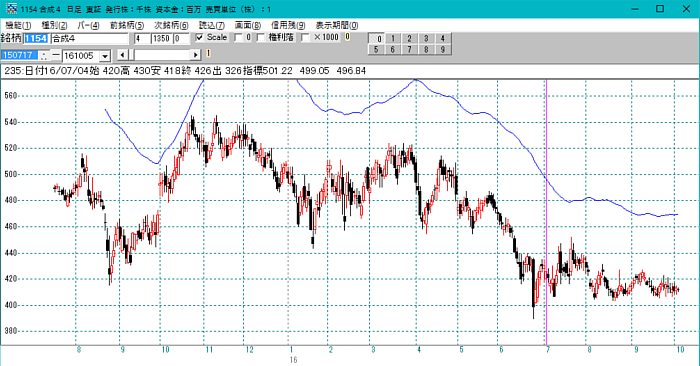700x366 pixels.
Task: Click the number 5 keypad button
Action: tap(376, 50)
